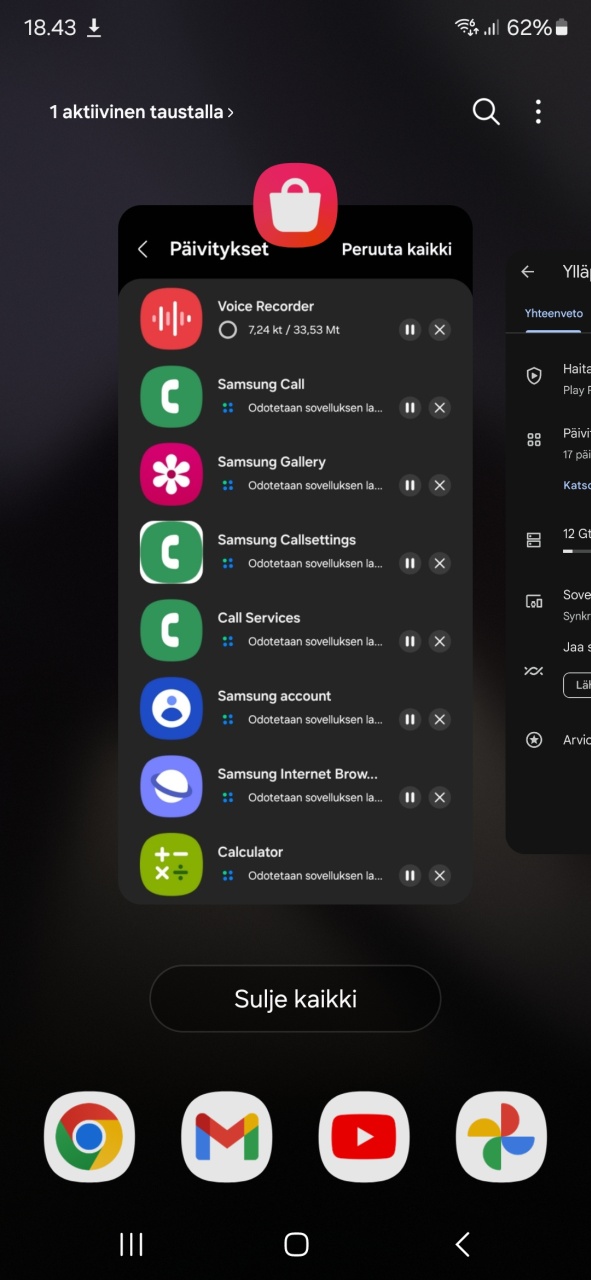Cancel the Samsung Gallery update

coord(439,485)
